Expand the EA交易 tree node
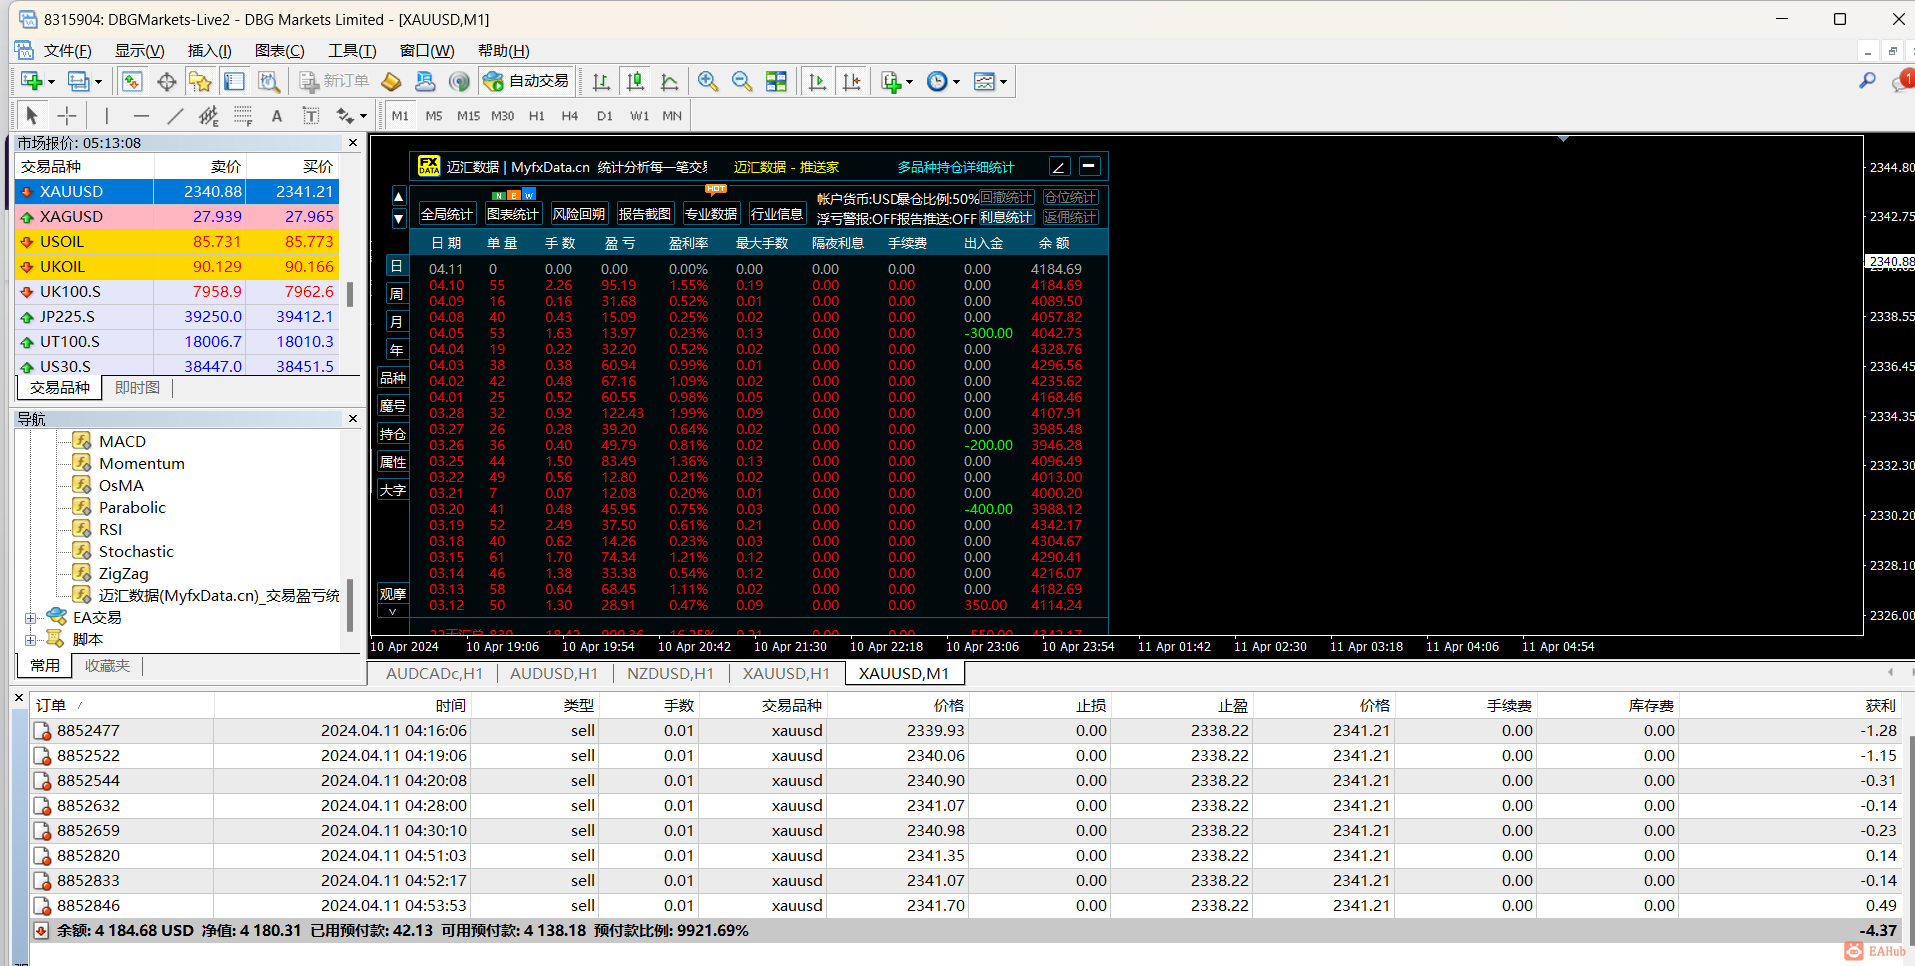The width and height of the screenshot is (1915, 966). coord(30,618)
